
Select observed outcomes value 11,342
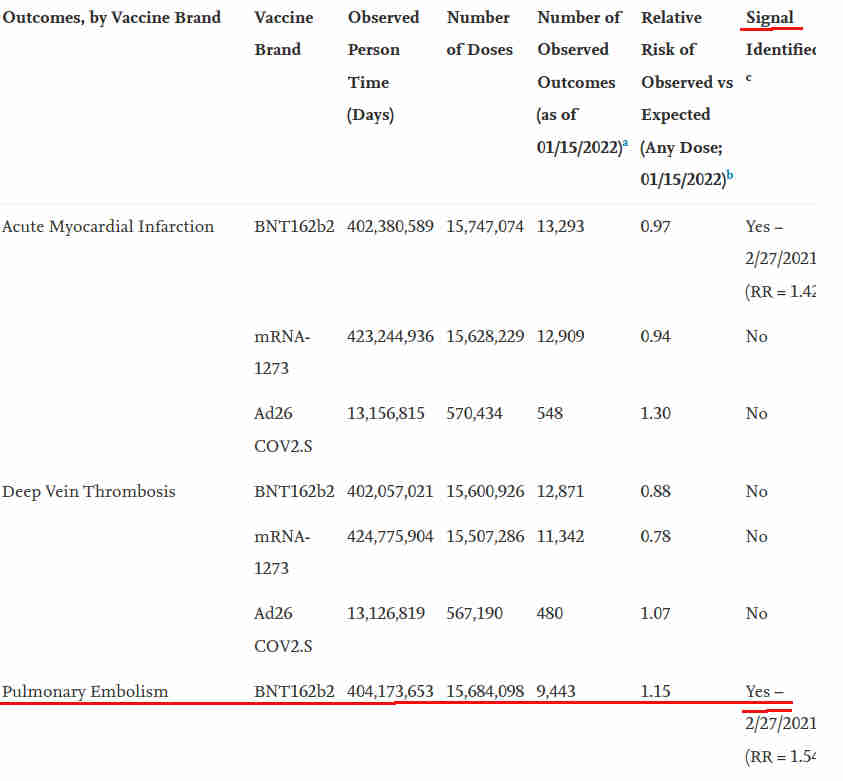pos(560,536)
